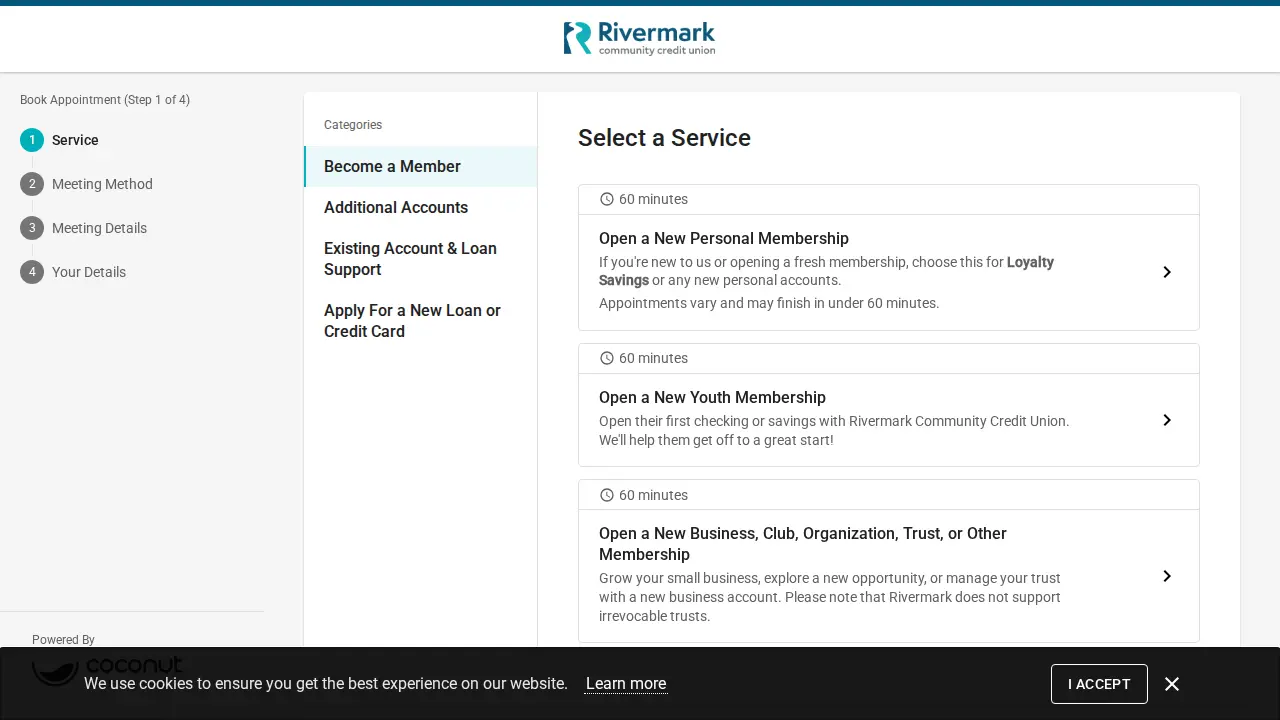Click the clock icon on the Personal Membership card
The image size is (1280, 720).
click(x=607, y=199)
